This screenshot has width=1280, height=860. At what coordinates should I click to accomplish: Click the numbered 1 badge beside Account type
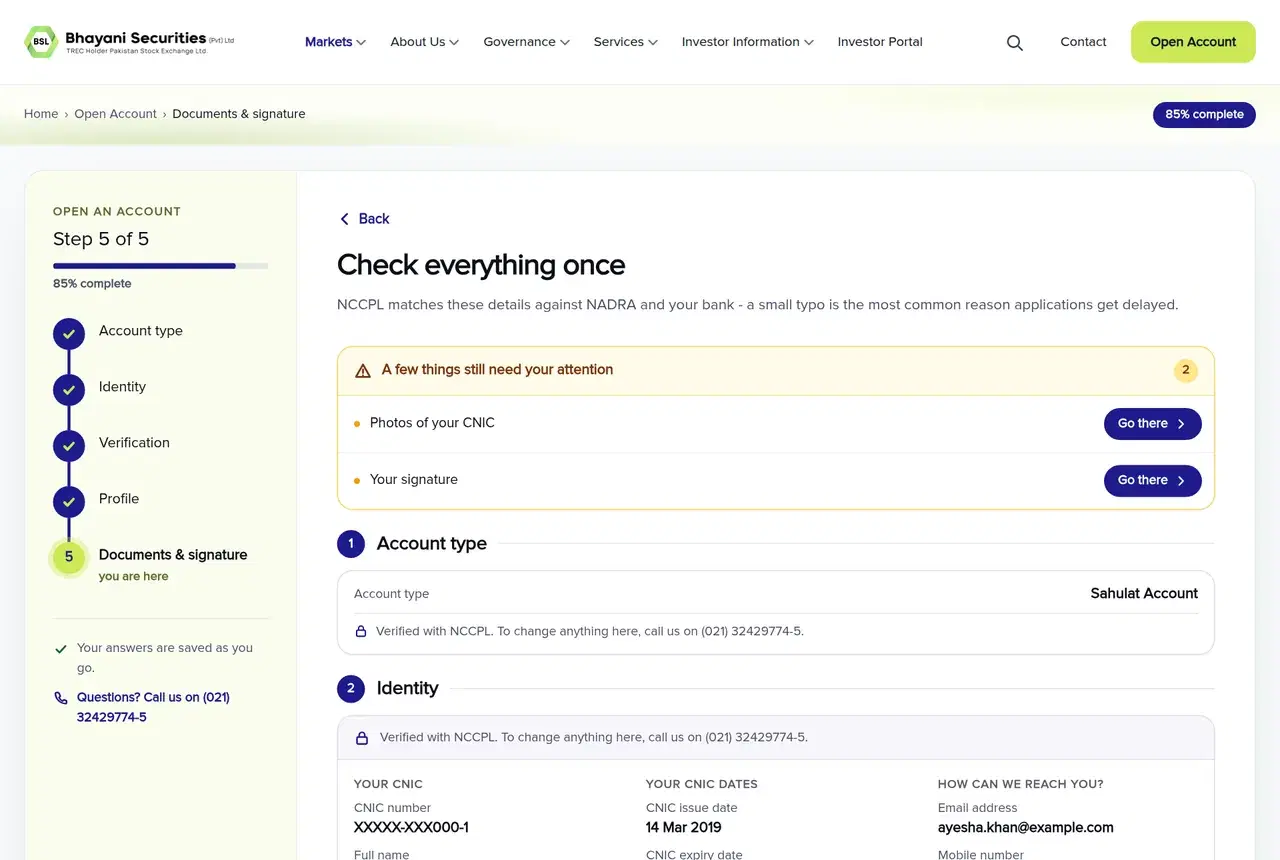[351, 544]
